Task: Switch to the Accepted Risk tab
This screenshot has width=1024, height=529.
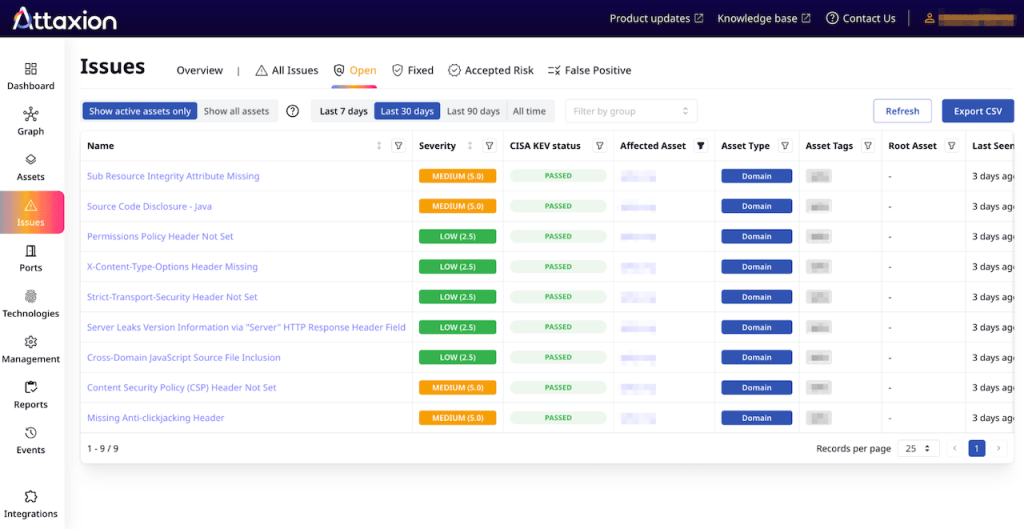Action: tap(490, 71)
